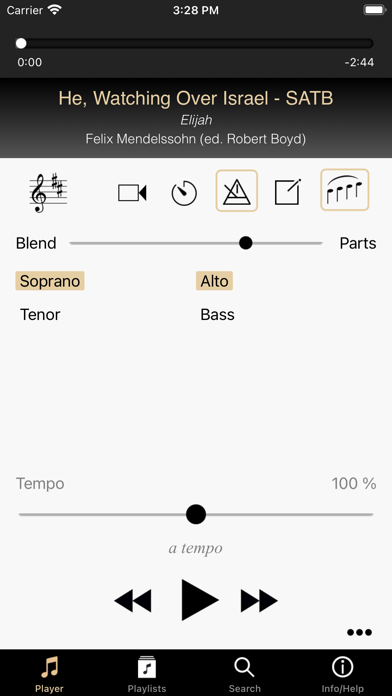
Task: Reset tempo with a tempo label
Action: (x=195, y=548)
